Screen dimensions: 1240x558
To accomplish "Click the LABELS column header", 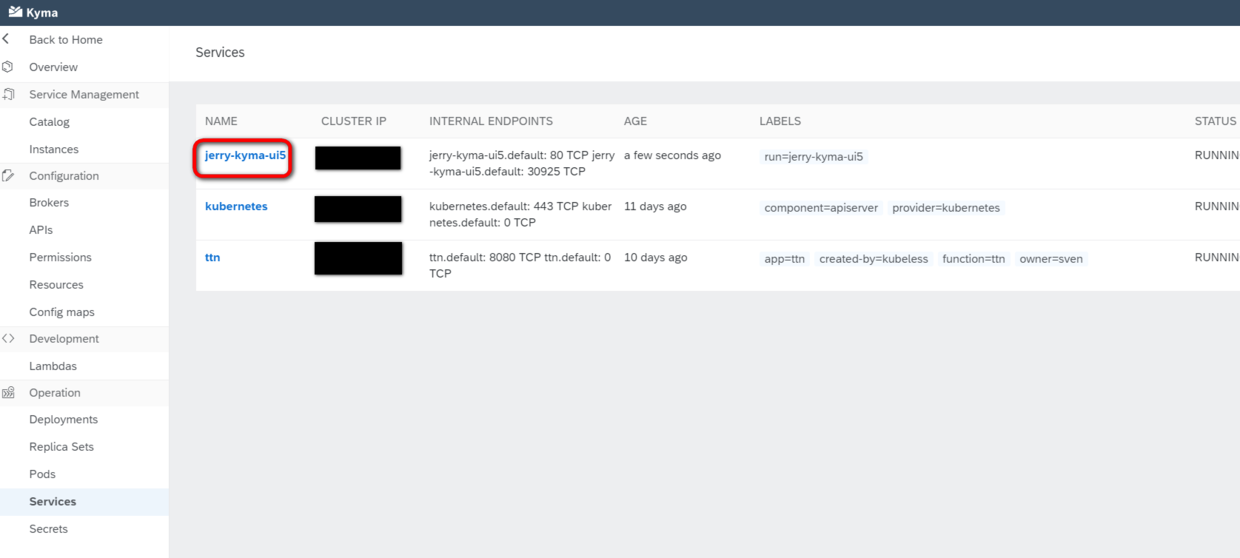I will (x=780, y=121).
